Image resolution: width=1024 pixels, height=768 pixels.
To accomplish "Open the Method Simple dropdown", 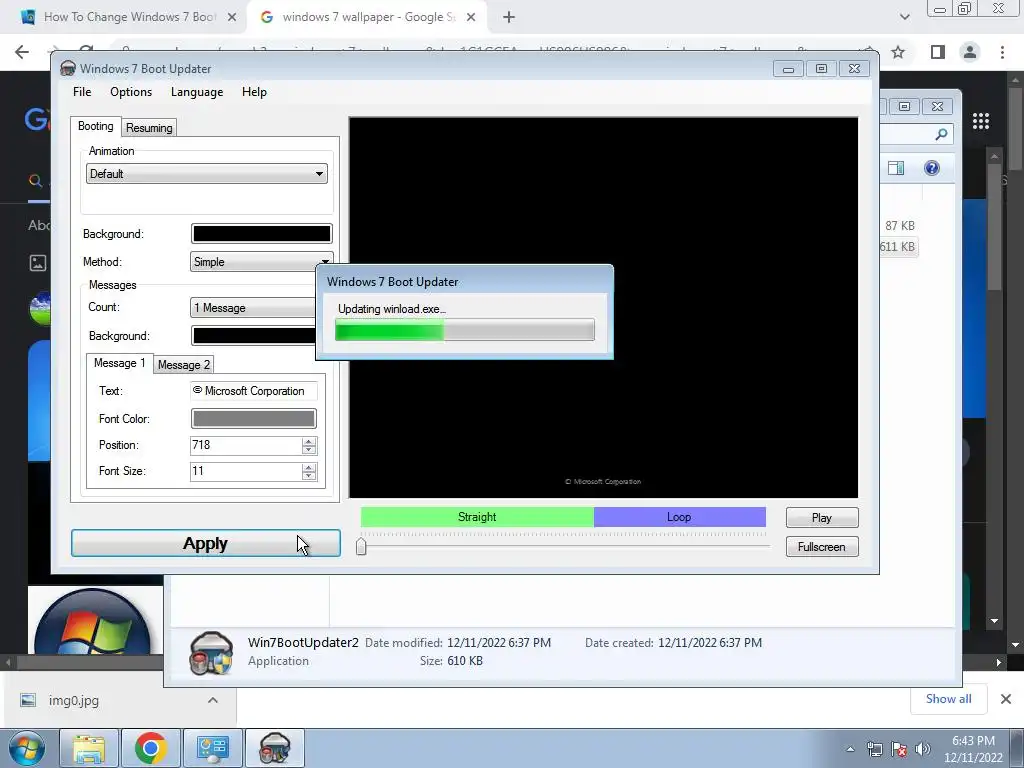I will point(262,262).
